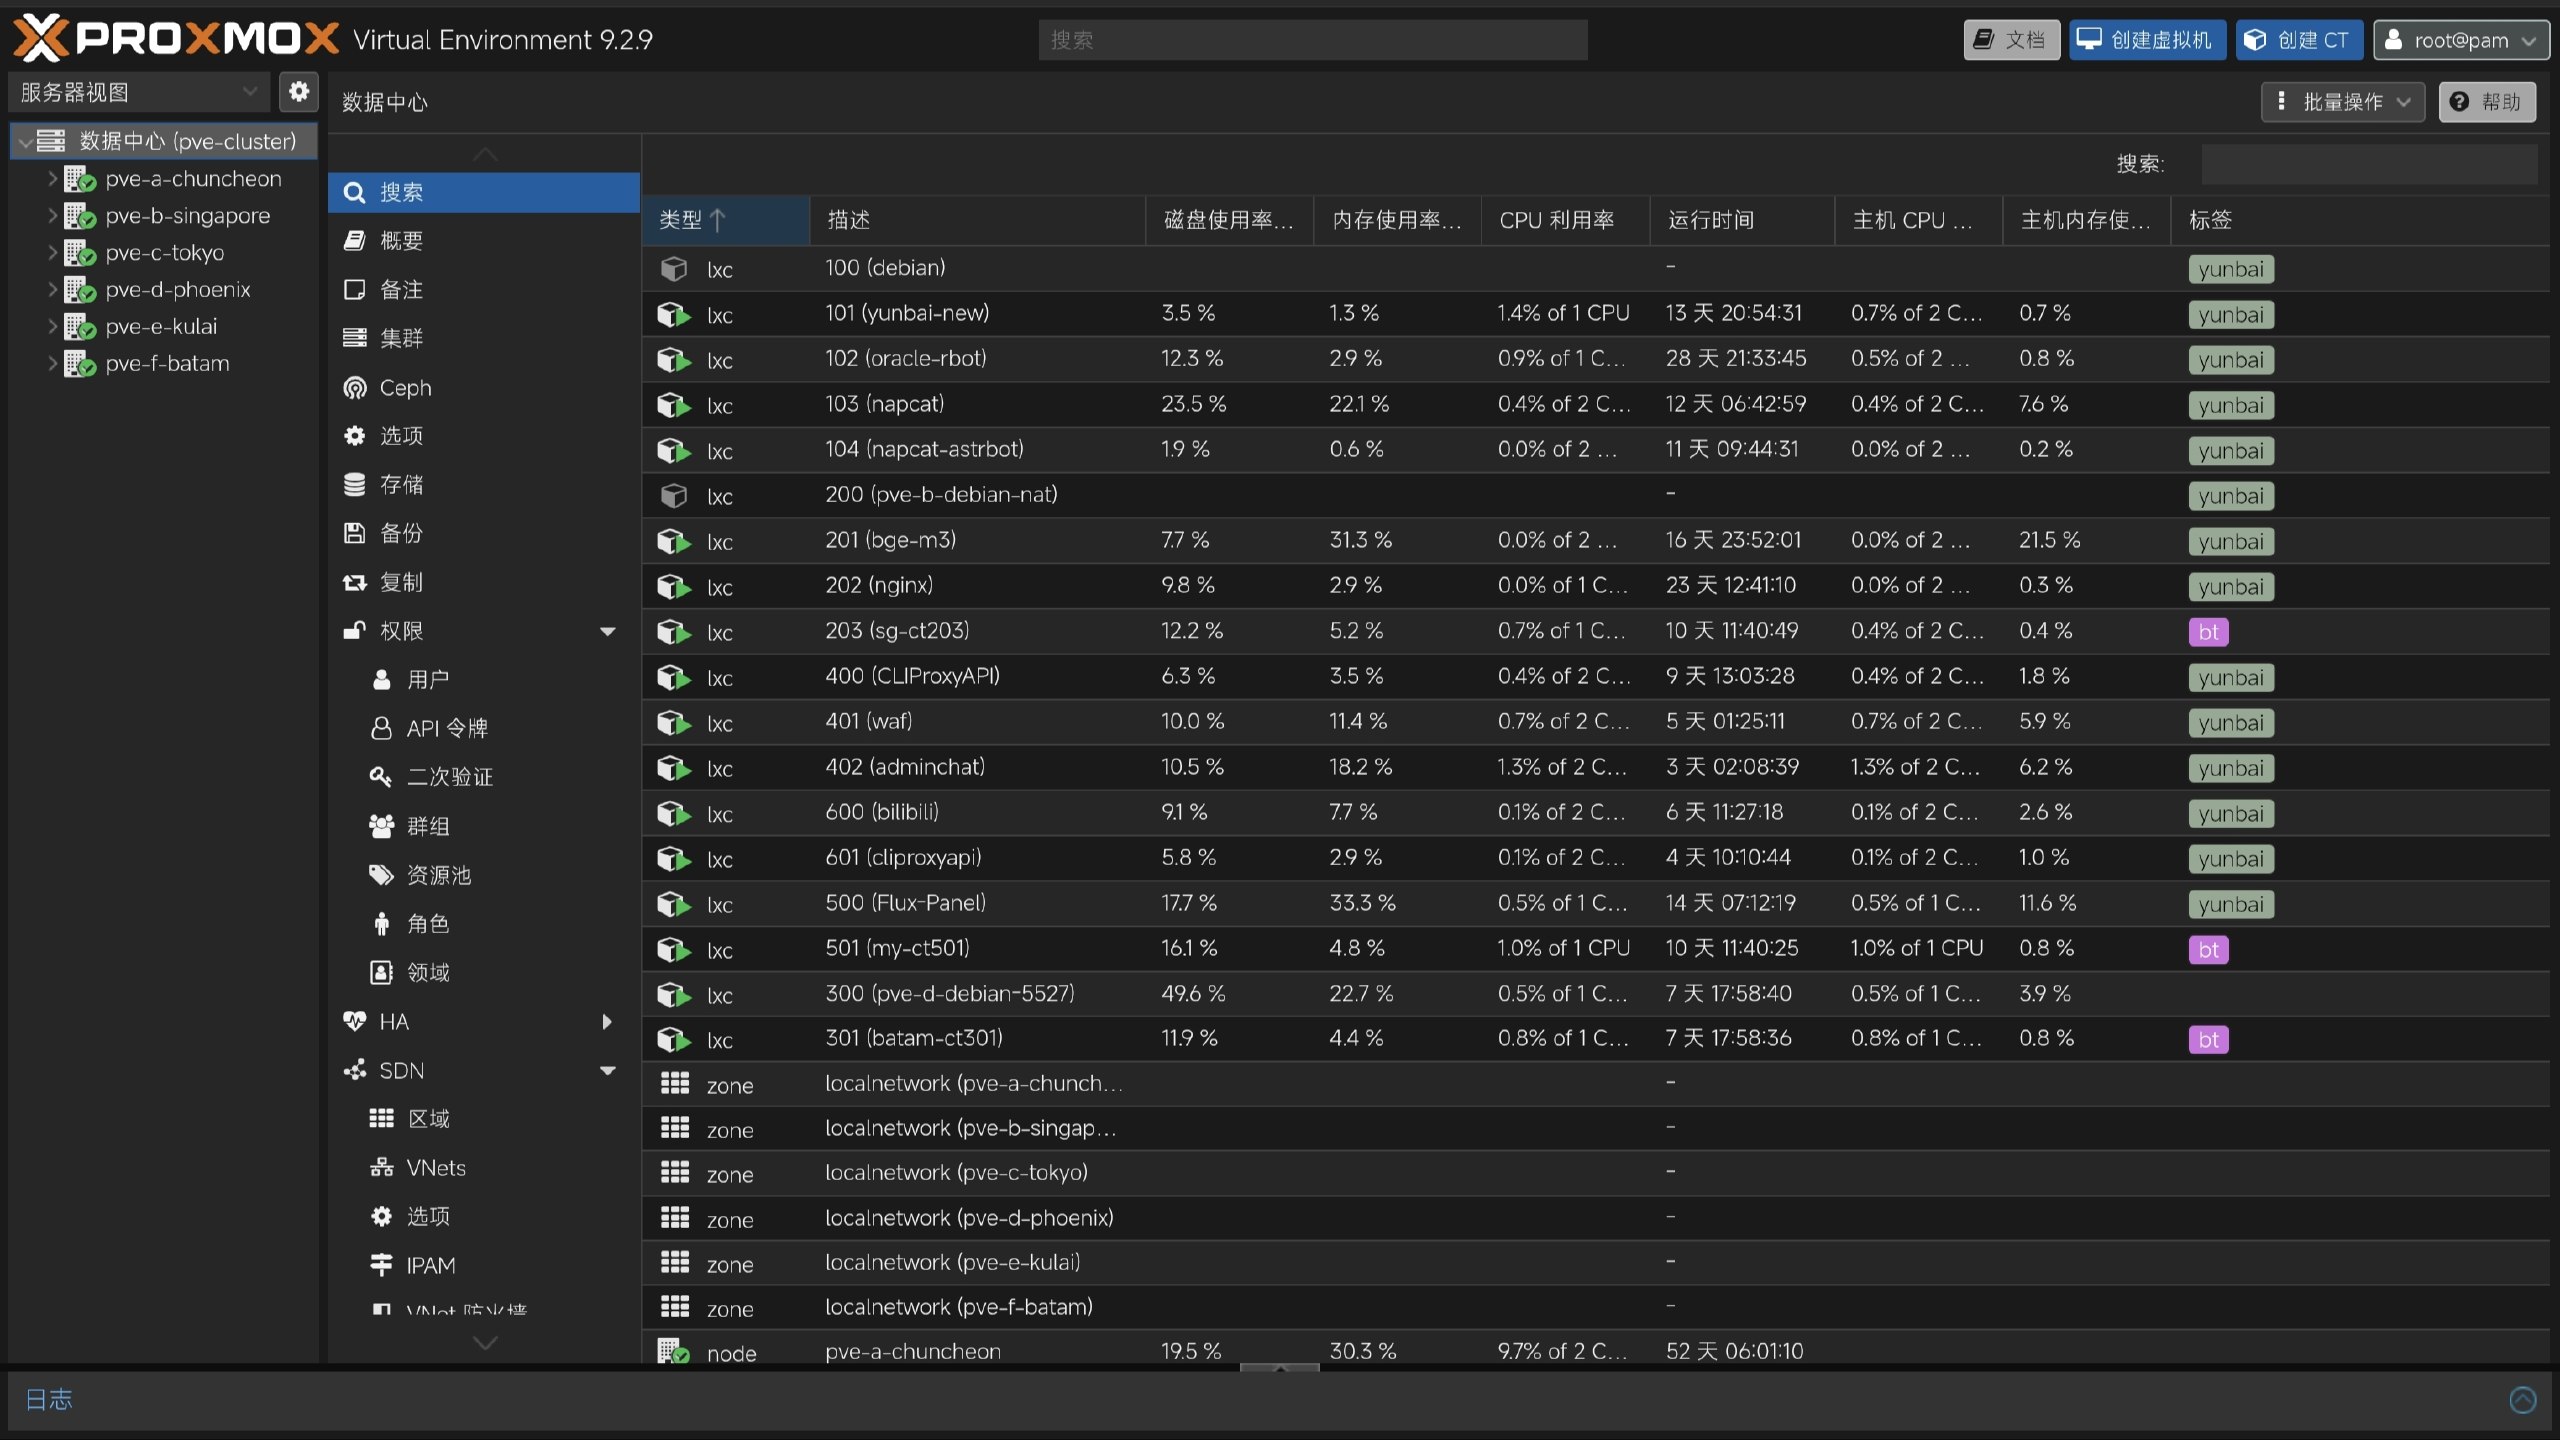Image resolution: width=2560 pixels, height=1440 pixels.
Task: Click the 创建虚拟机 button
Action: (x=2148, y=40)
